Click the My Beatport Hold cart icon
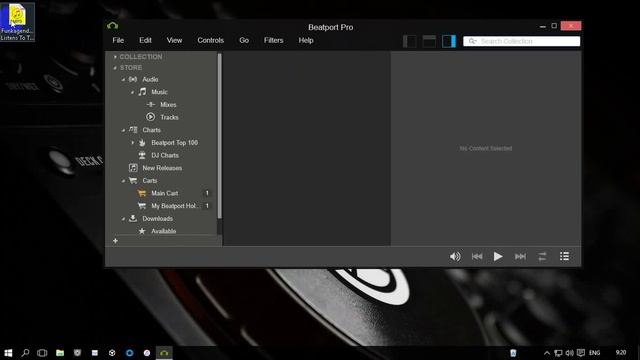The width and height of the screenshot is (640, 360). [142, 206]
